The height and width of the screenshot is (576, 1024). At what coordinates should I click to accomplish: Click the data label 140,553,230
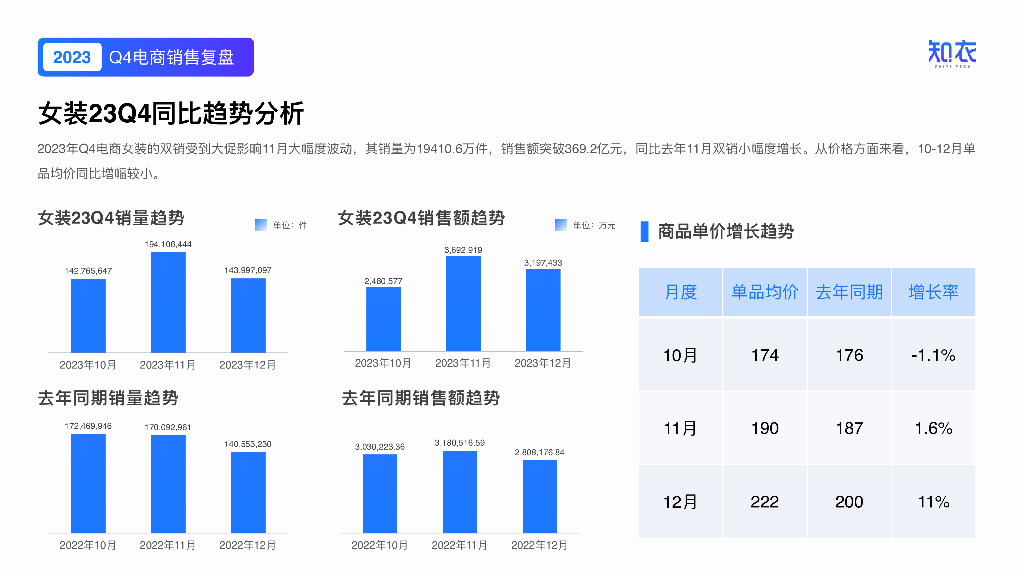tap(248, 444)
